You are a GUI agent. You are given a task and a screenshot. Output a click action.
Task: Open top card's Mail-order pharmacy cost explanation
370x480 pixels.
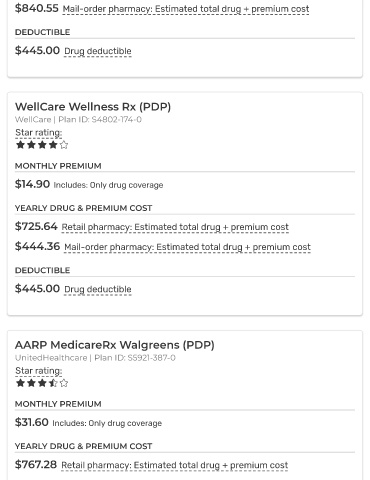click(186, 9)
